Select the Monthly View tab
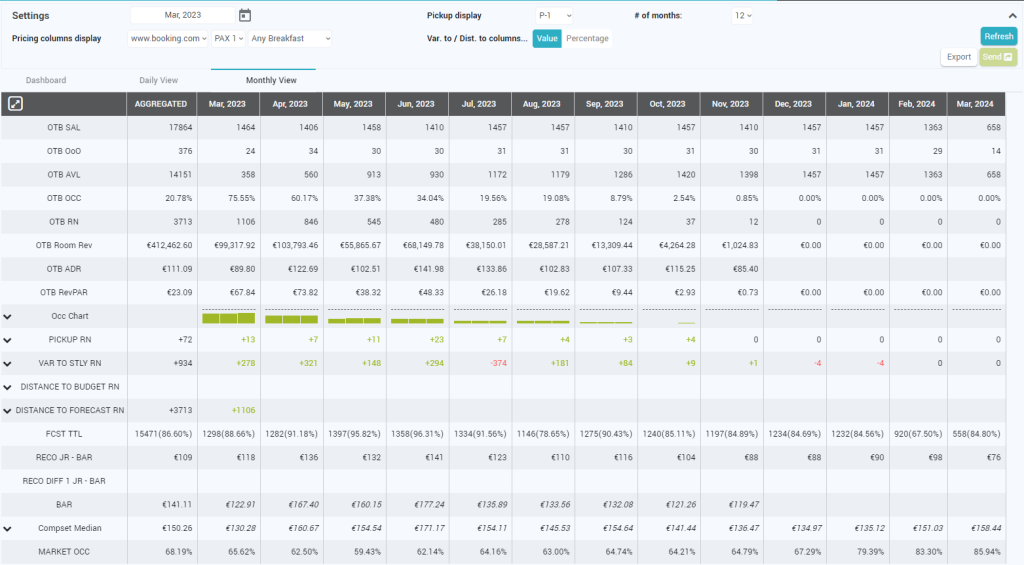This screenshot has height=565, width=1024. click(x=271, y=80)
